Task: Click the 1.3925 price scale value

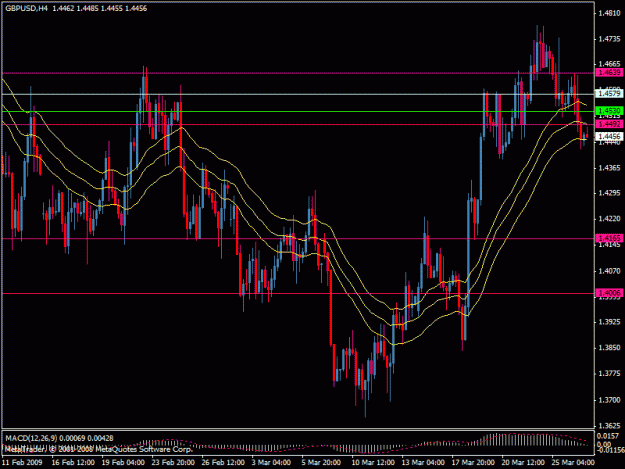Action: point(609,322)
